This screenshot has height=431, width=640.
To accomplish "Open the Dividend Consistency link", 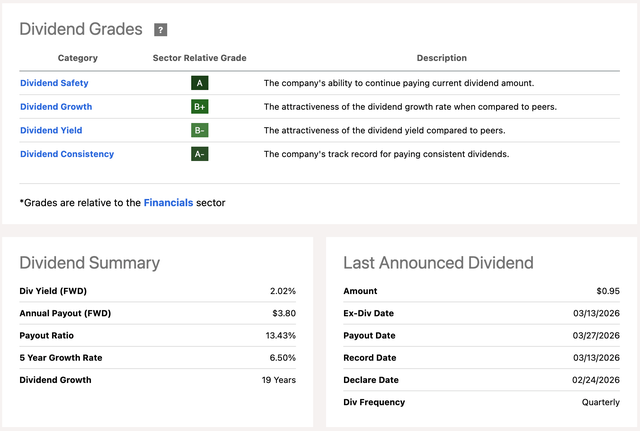I will pos(67,154).
